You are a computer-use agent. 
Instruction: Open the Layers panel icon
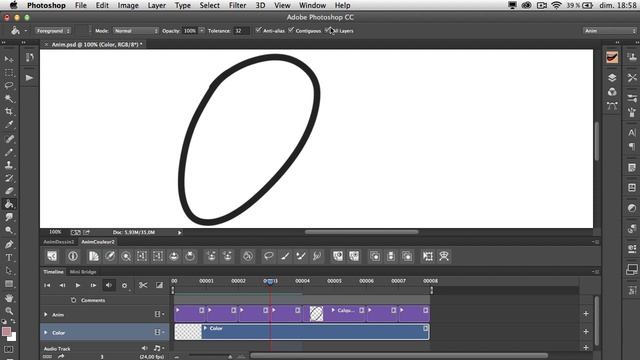pos(612,78)
